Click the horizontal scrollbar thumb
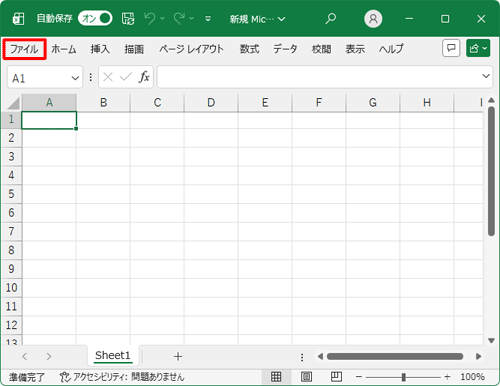The width and height of the screenshot is (500, 386). [395, 356]
